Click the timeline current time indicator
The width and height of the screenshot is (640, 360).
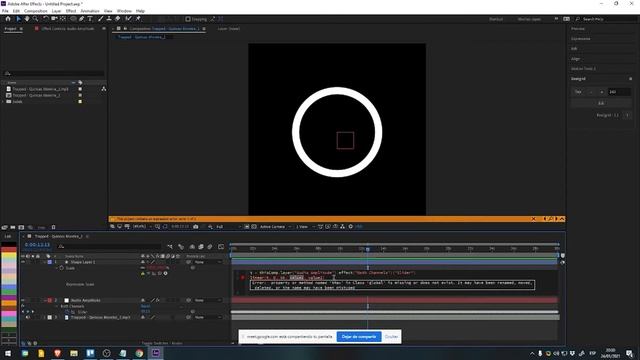click(x=368, y=249)
